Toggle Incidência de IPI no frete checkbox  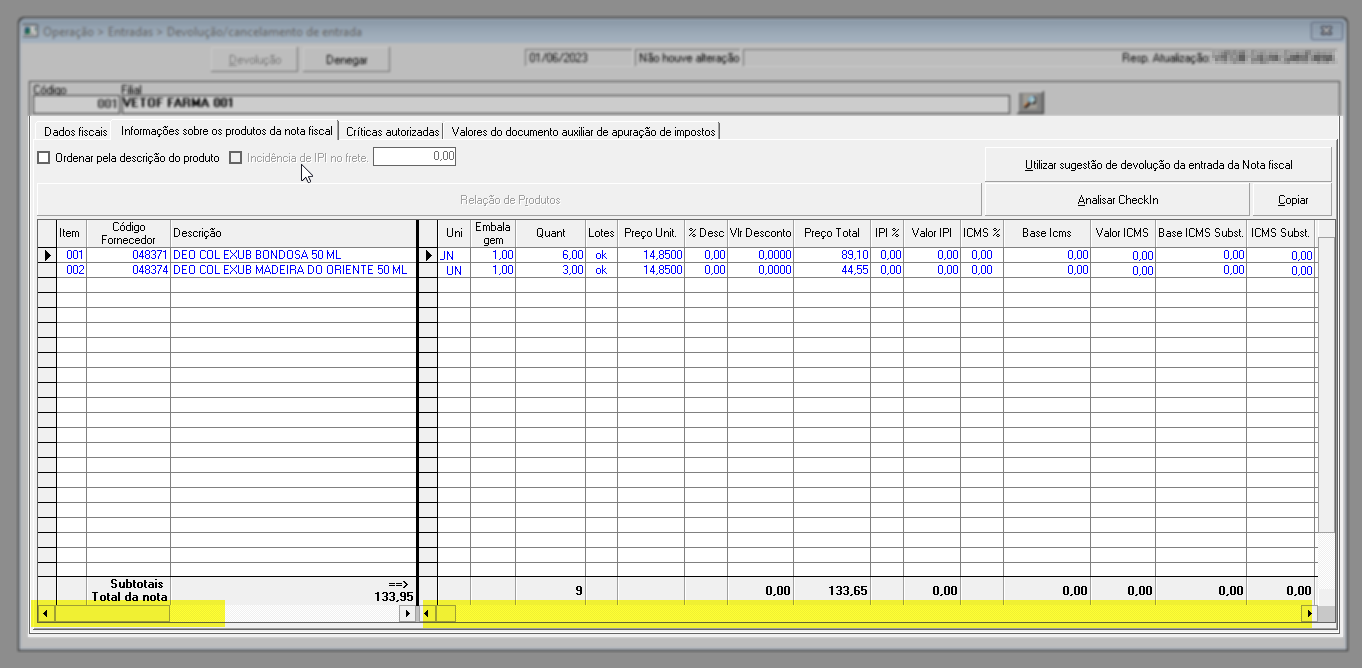click(x=236, y=158)
